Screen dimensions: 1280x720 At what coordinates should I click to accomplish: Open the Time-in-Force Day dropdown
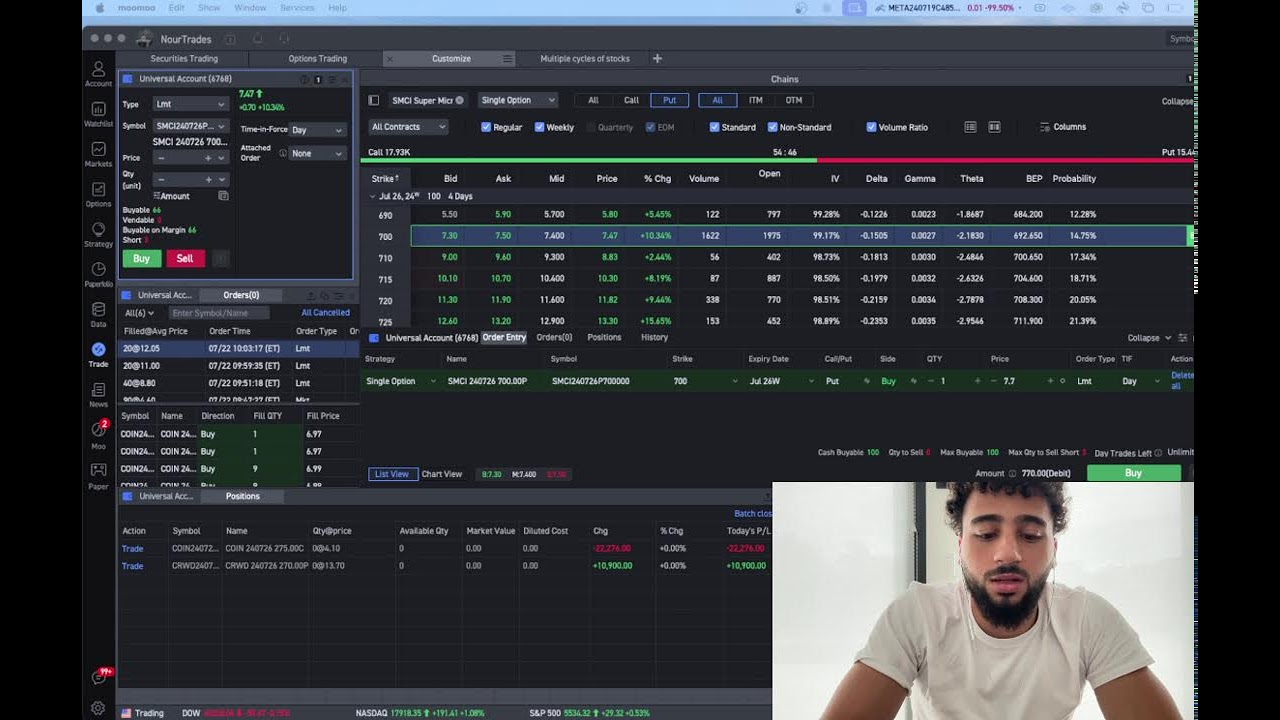tap(318, 130)
